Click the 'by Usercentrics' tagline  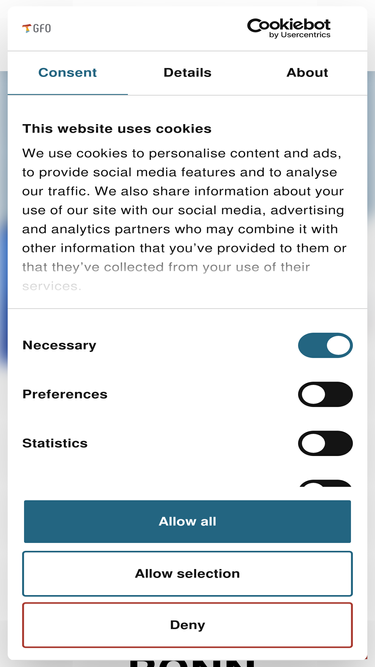299,35
